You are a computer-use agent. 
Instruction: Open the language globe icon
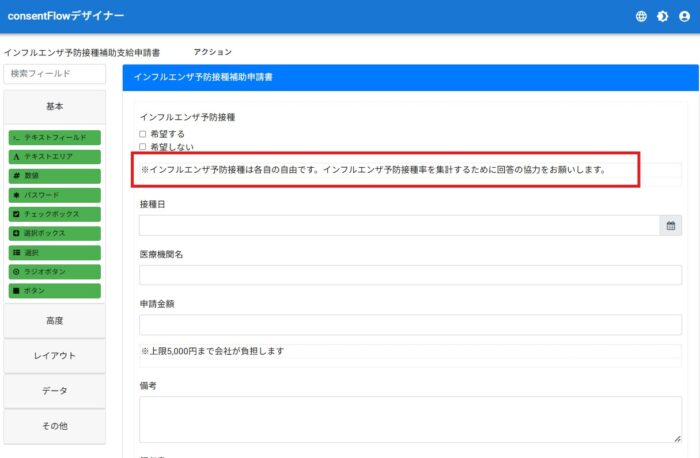coord(641,17)
